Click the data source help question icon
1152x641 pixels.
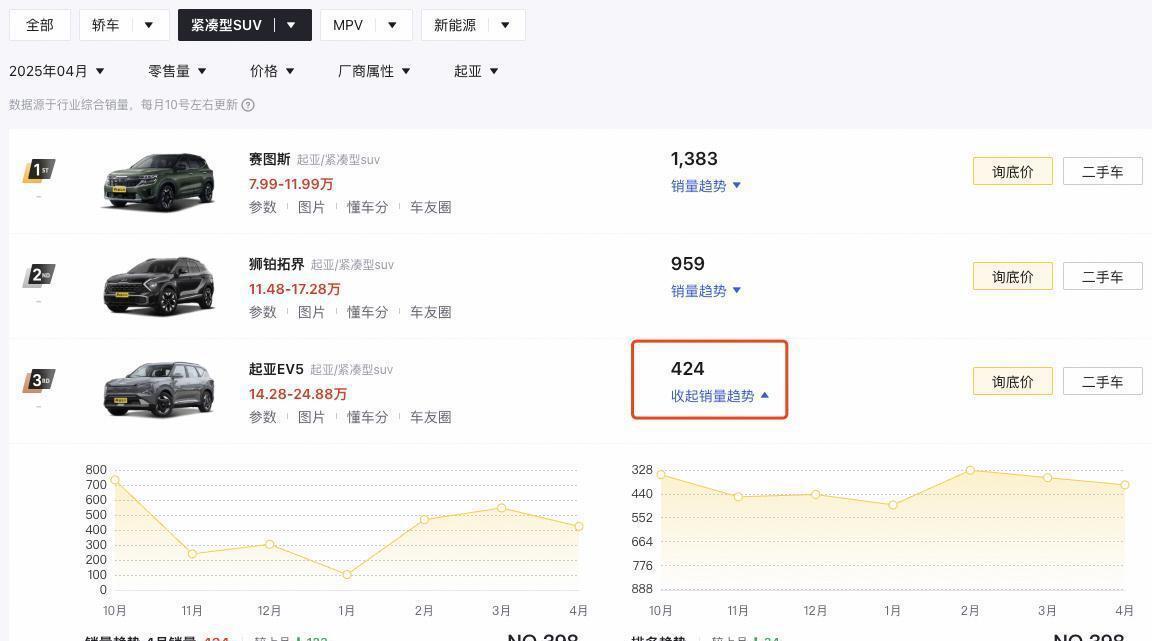248,105
